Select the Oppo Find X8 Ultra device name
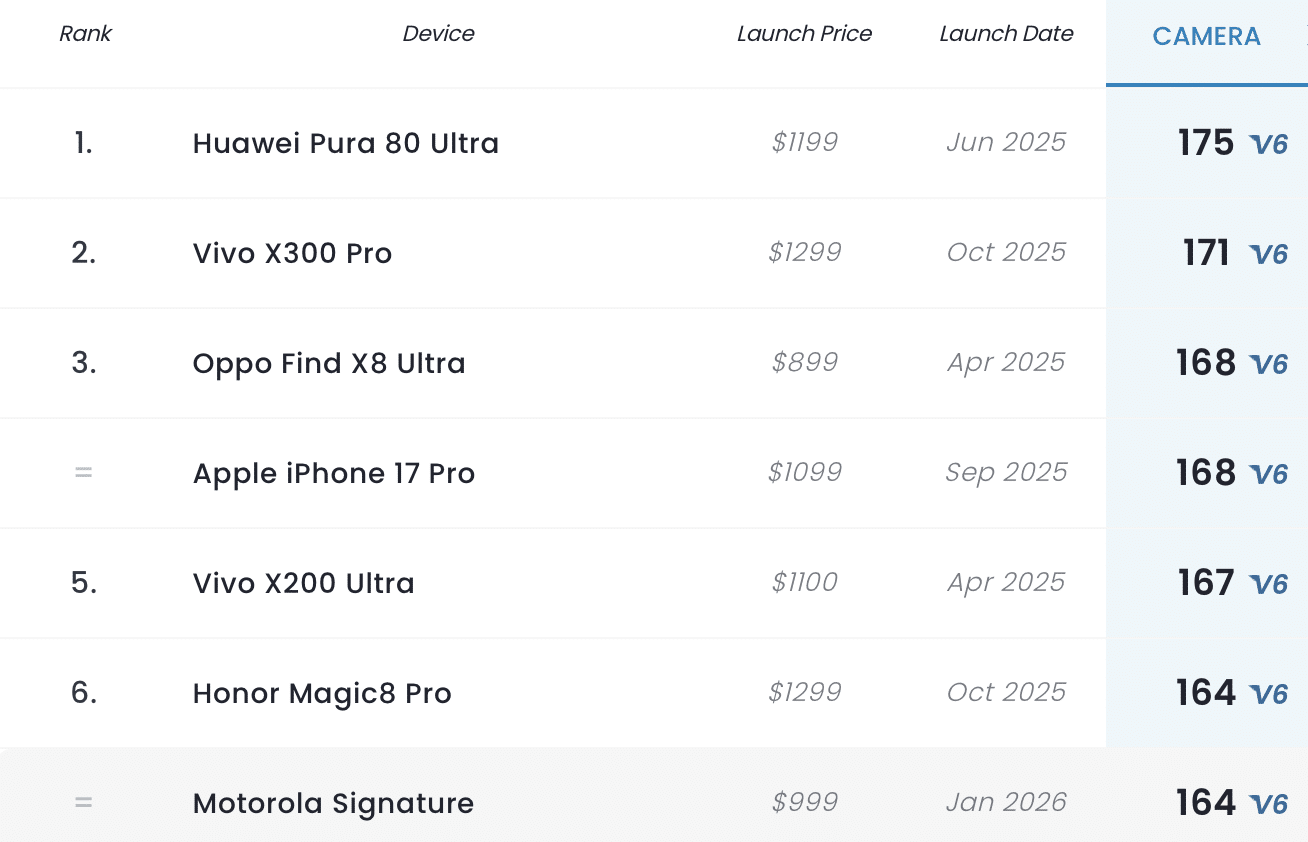1308x842 pixels. tap(329, 363)
